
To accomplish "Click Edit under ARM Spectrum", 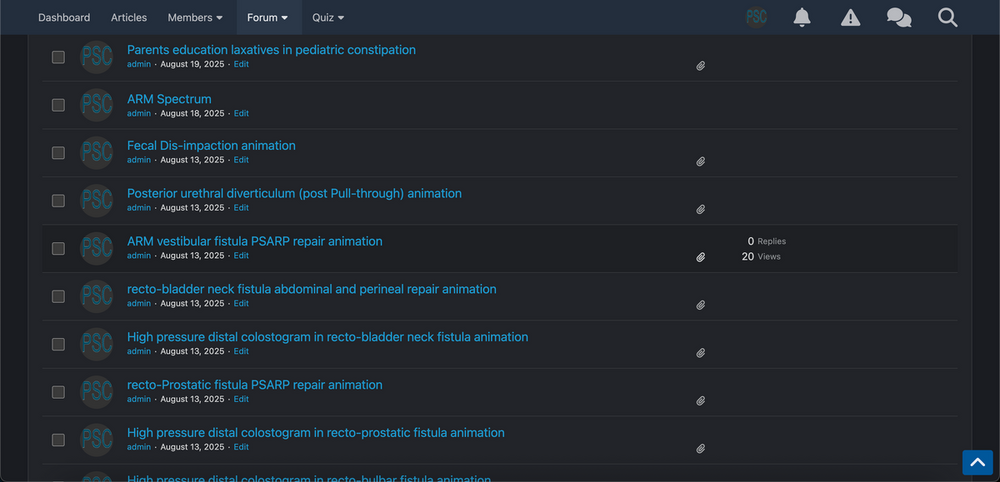I will [x=241, y=113].
